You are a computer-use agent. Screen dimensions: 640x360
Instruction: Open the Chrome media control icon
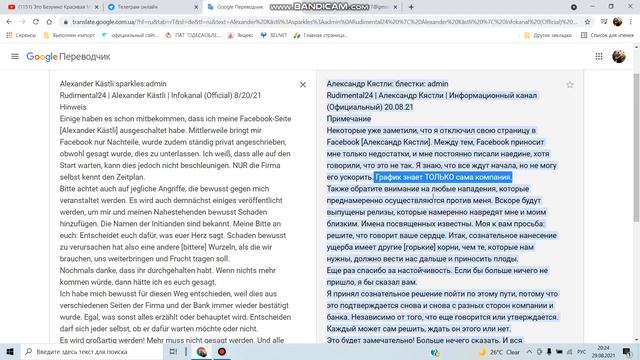[604, 22]
